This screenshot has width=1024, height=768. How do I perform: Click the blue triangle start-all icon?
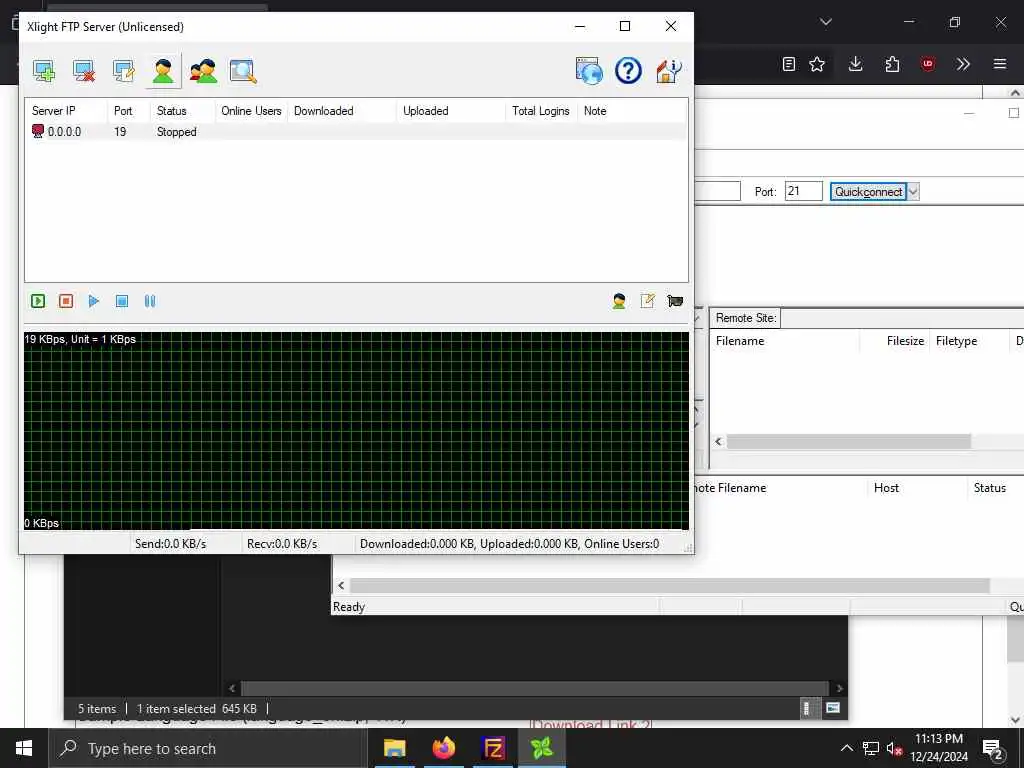point(94,301)
